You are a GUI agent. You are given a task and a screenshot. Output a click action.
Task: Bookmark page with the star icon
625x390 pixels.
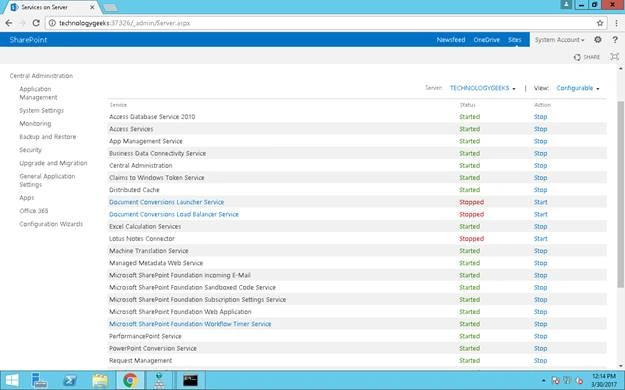coord(599,23)
